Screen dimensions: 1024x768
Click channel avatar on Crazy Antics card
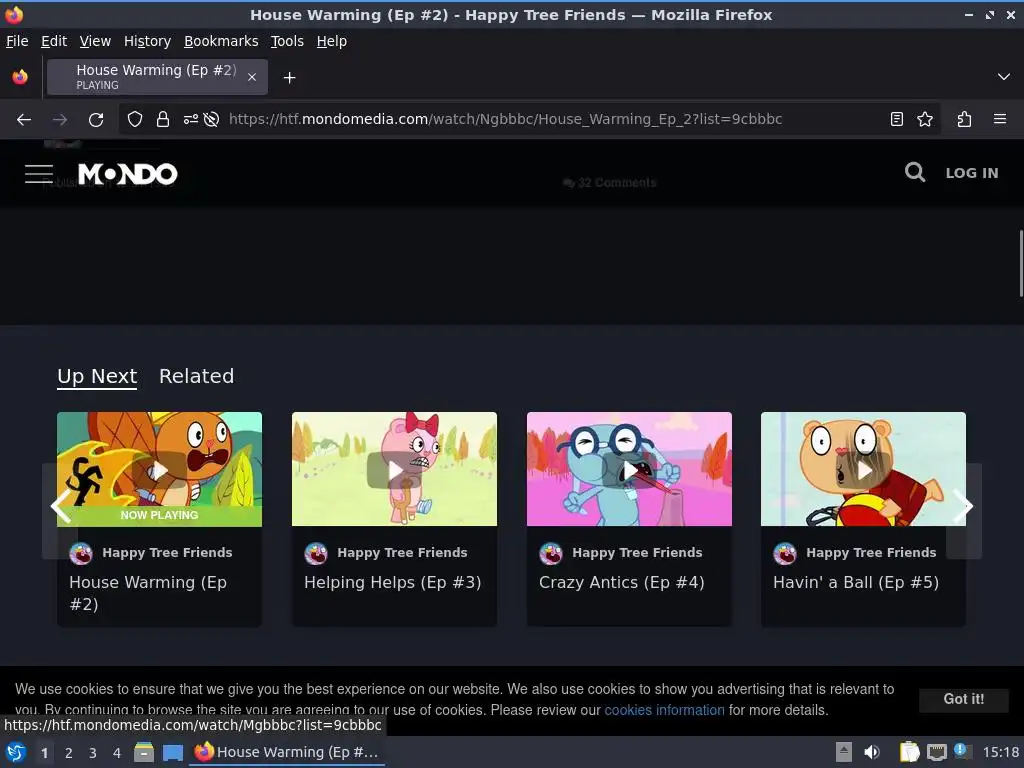[x=551, y=554]
